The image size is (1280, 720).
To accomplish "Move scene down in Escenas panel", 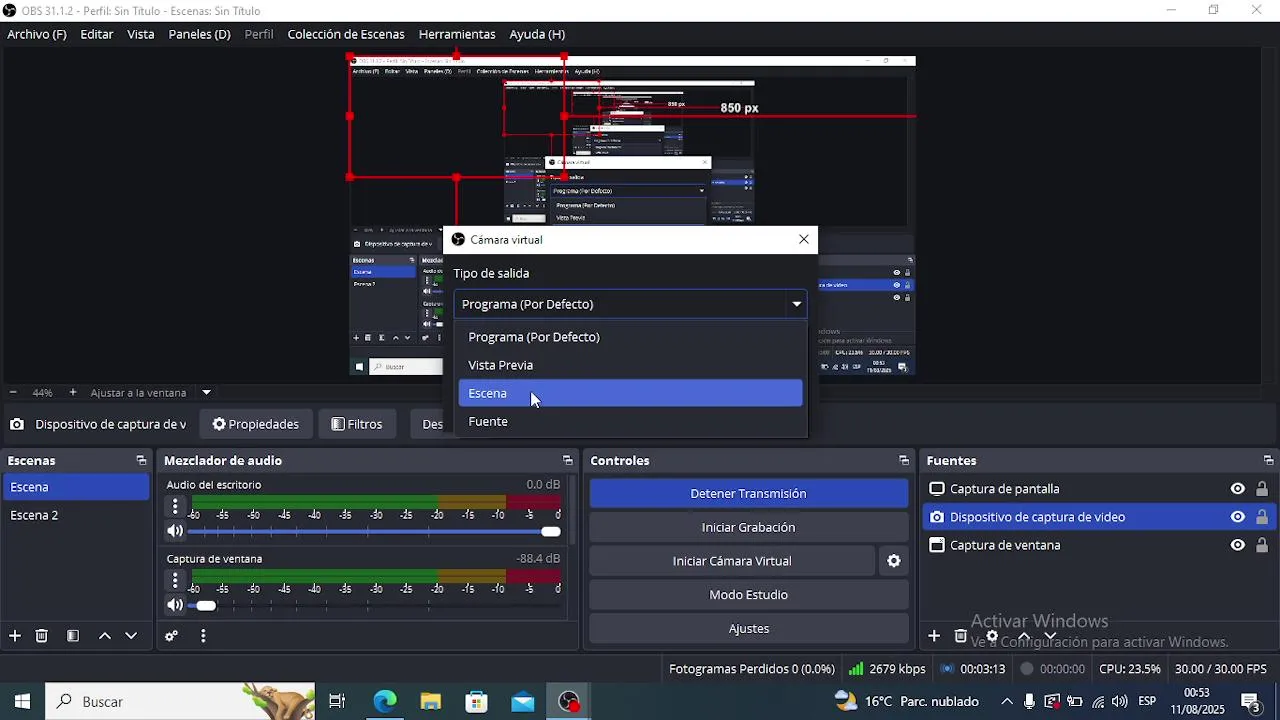I will 131,636.
